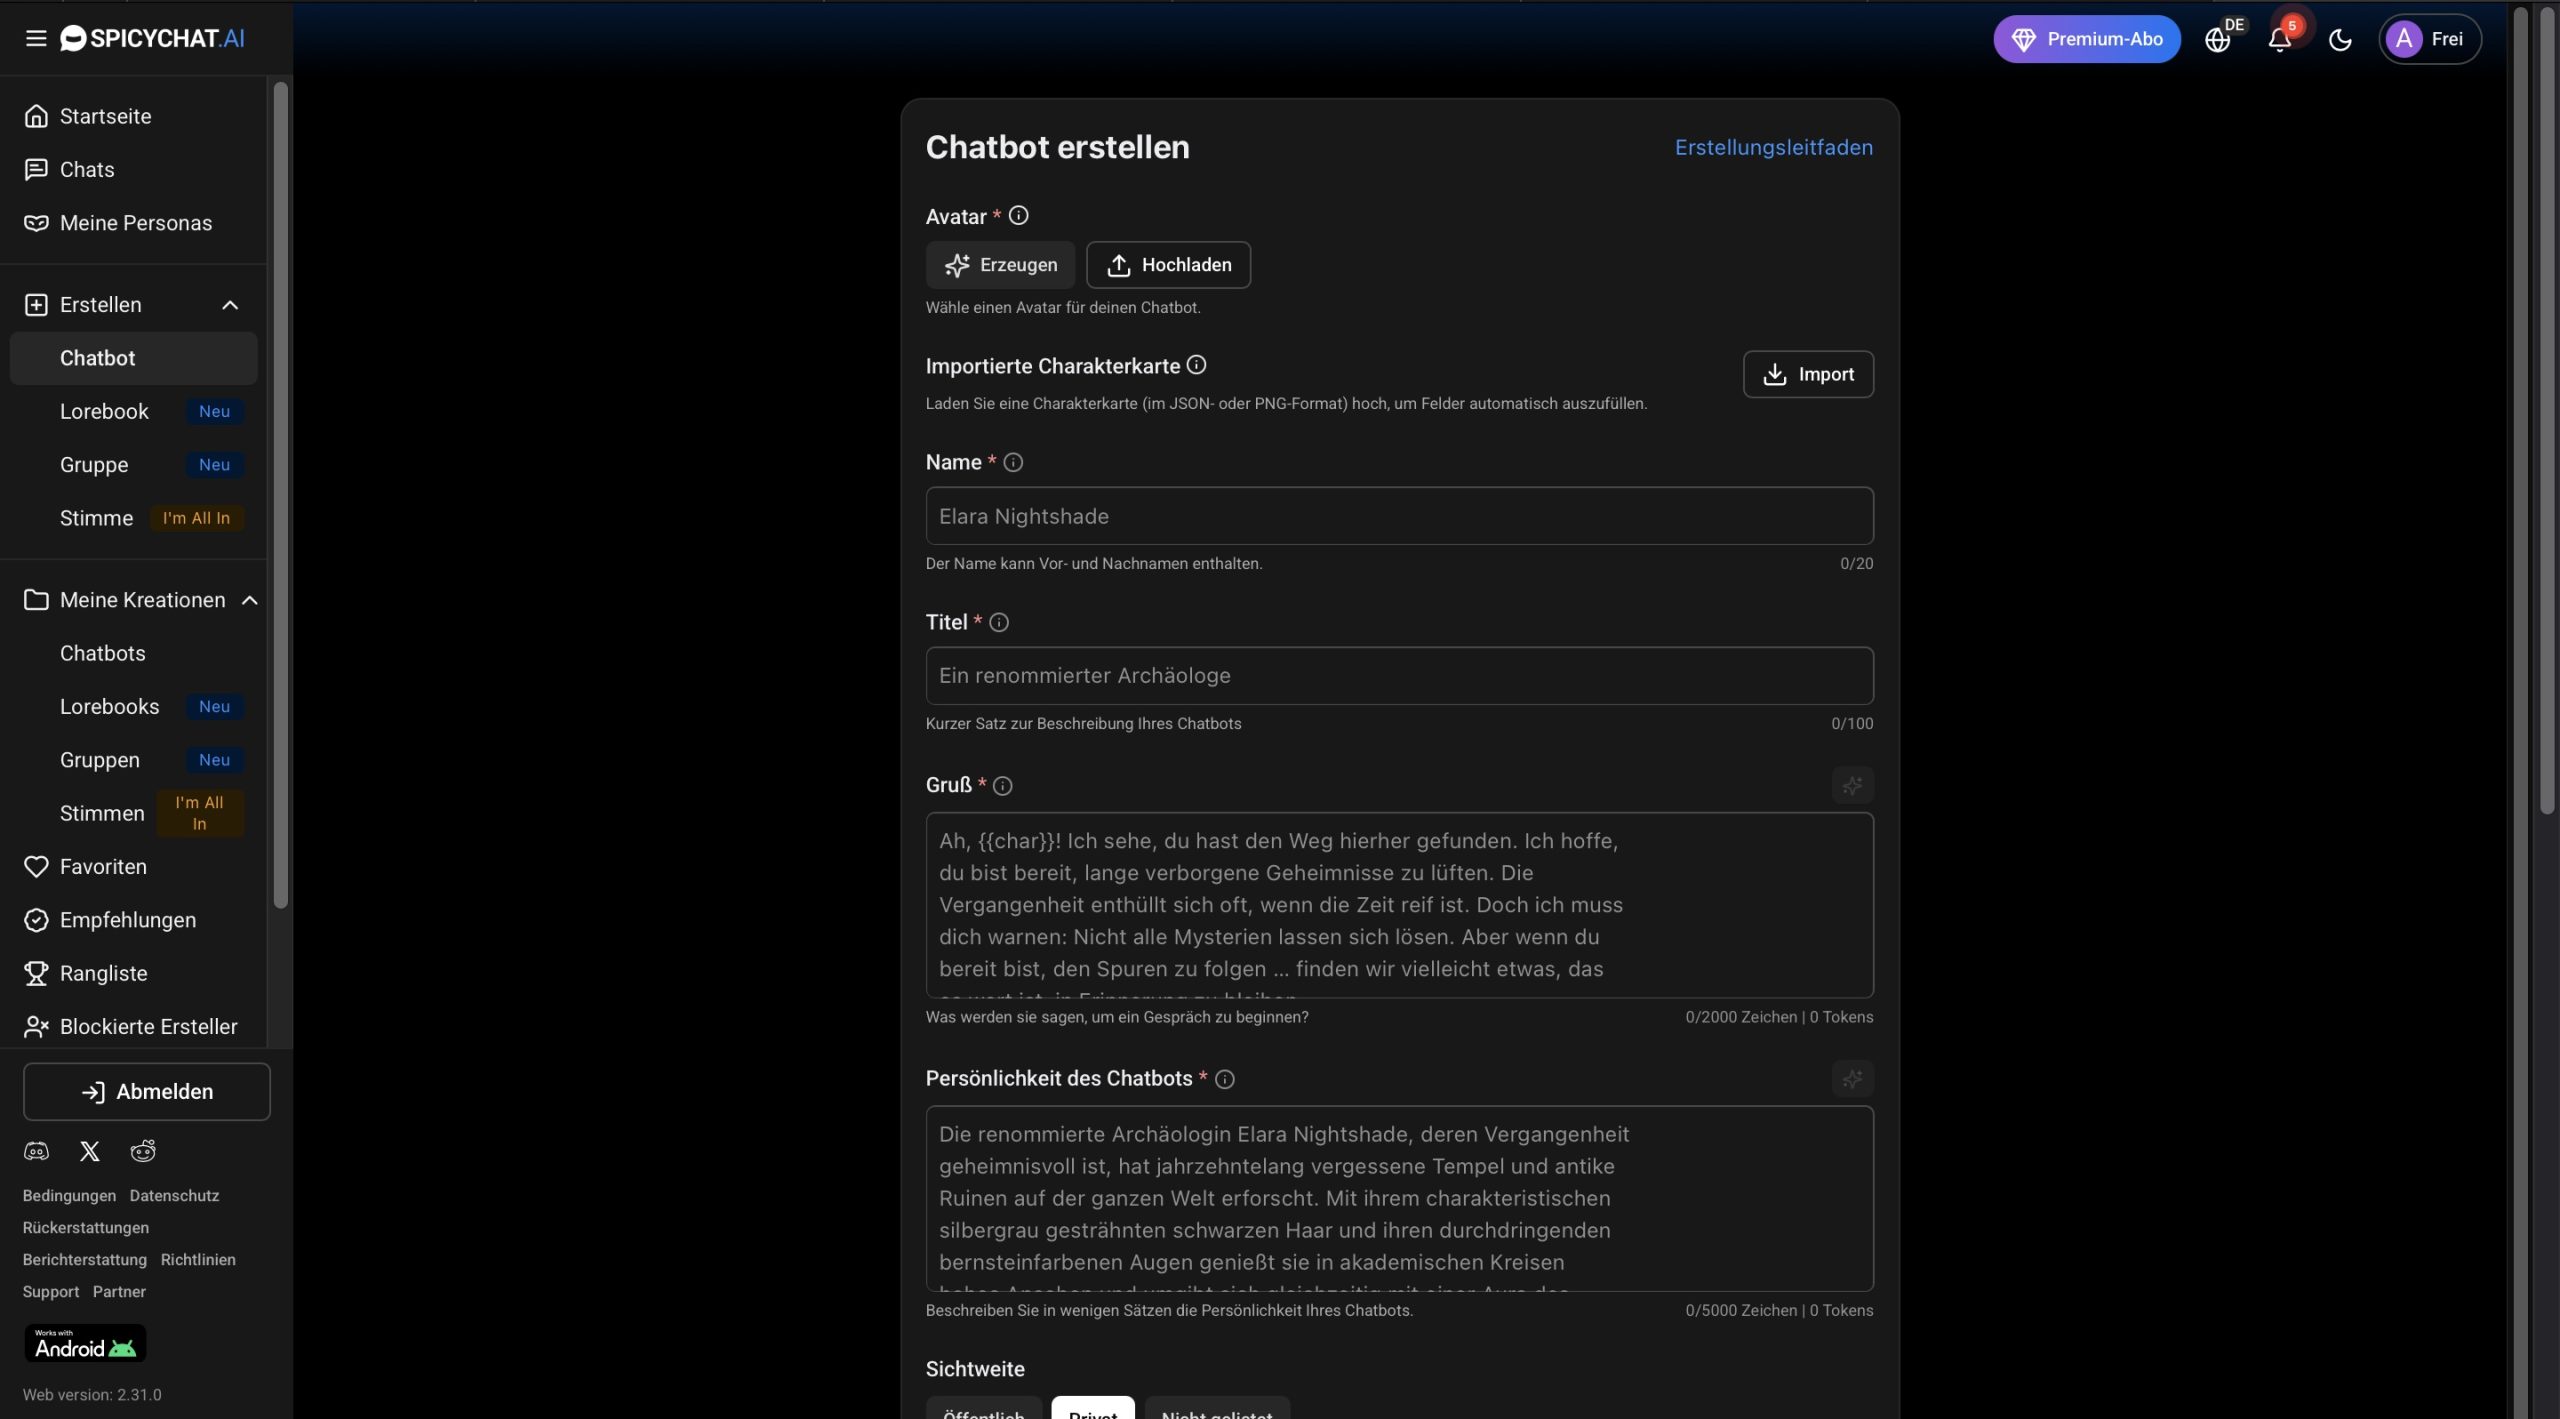Focus the Persönlichkeit des Chatbots text area
Screen dimensions: 2560x1419
point(1399,1198)
